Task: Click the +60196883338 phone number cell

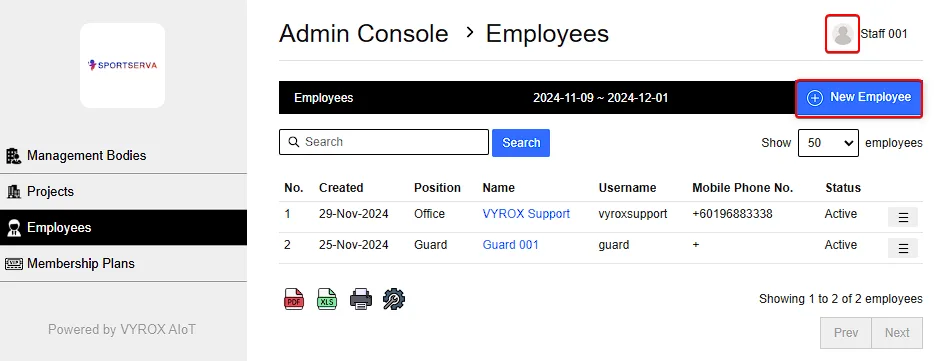Action: [x=732, y=214]
